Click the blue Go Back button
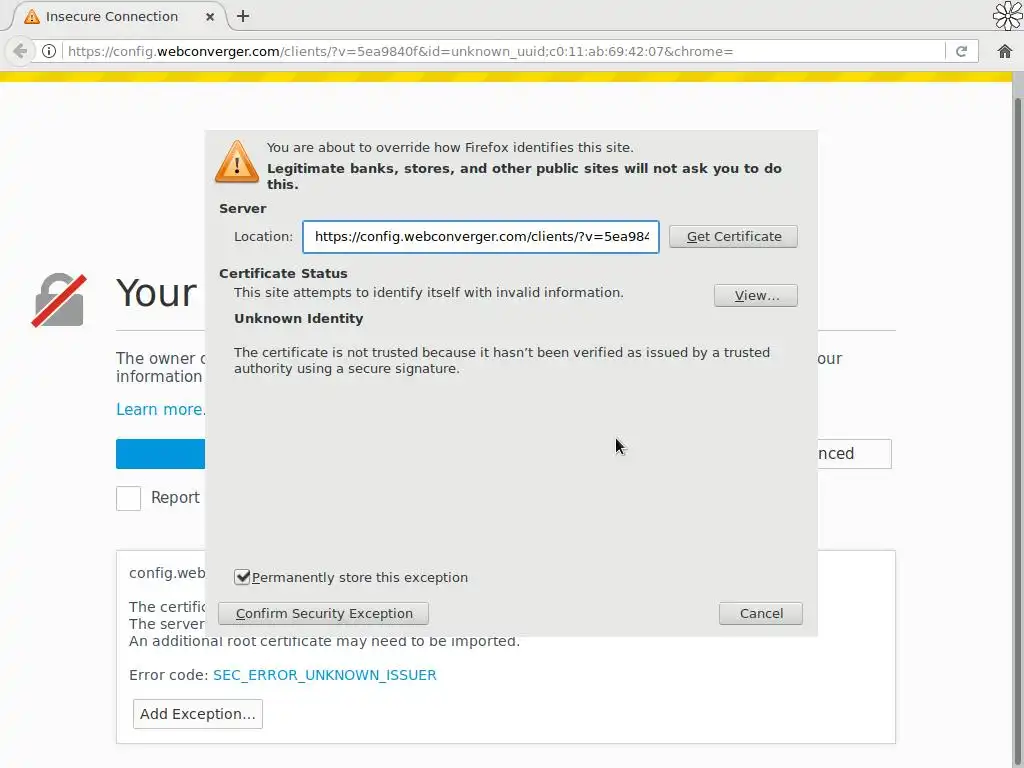 (161, 453)
